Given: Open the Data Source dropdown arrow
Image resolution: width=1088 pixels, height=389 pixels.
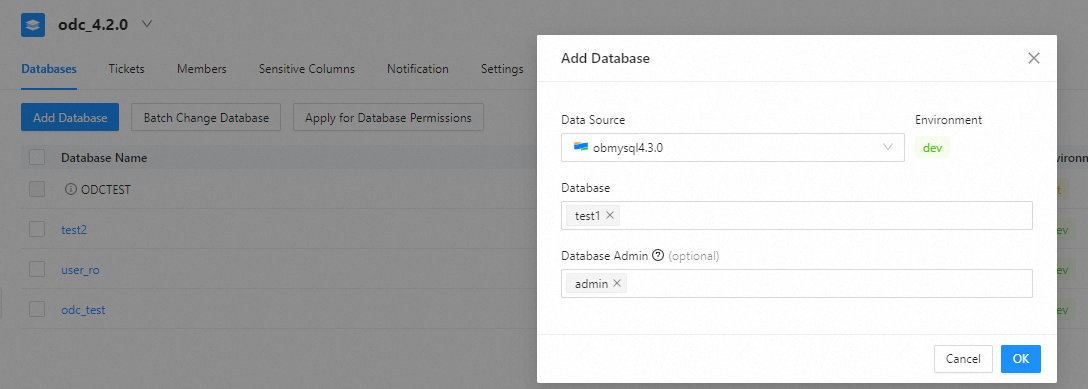Looking at the screenshot, I should coord(887,147).
